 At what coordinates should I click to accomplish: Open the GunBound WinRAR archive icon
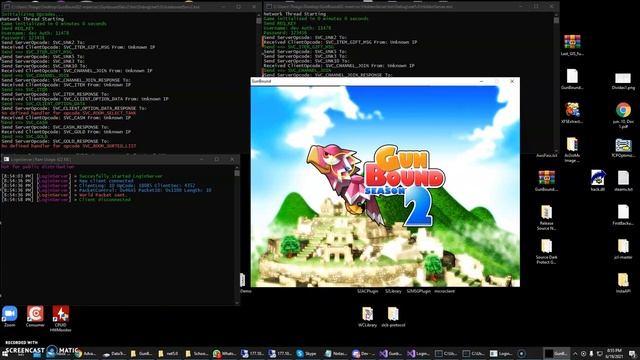coord(547,181)
